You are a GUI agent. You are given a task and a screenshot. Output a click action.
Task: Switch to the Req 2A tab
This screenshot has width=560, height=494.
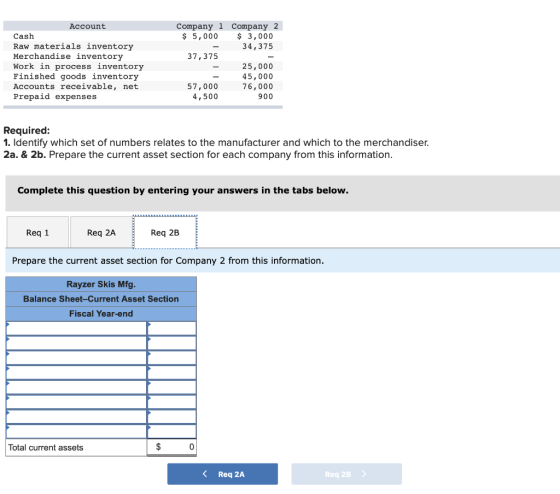tap(101, 232)
